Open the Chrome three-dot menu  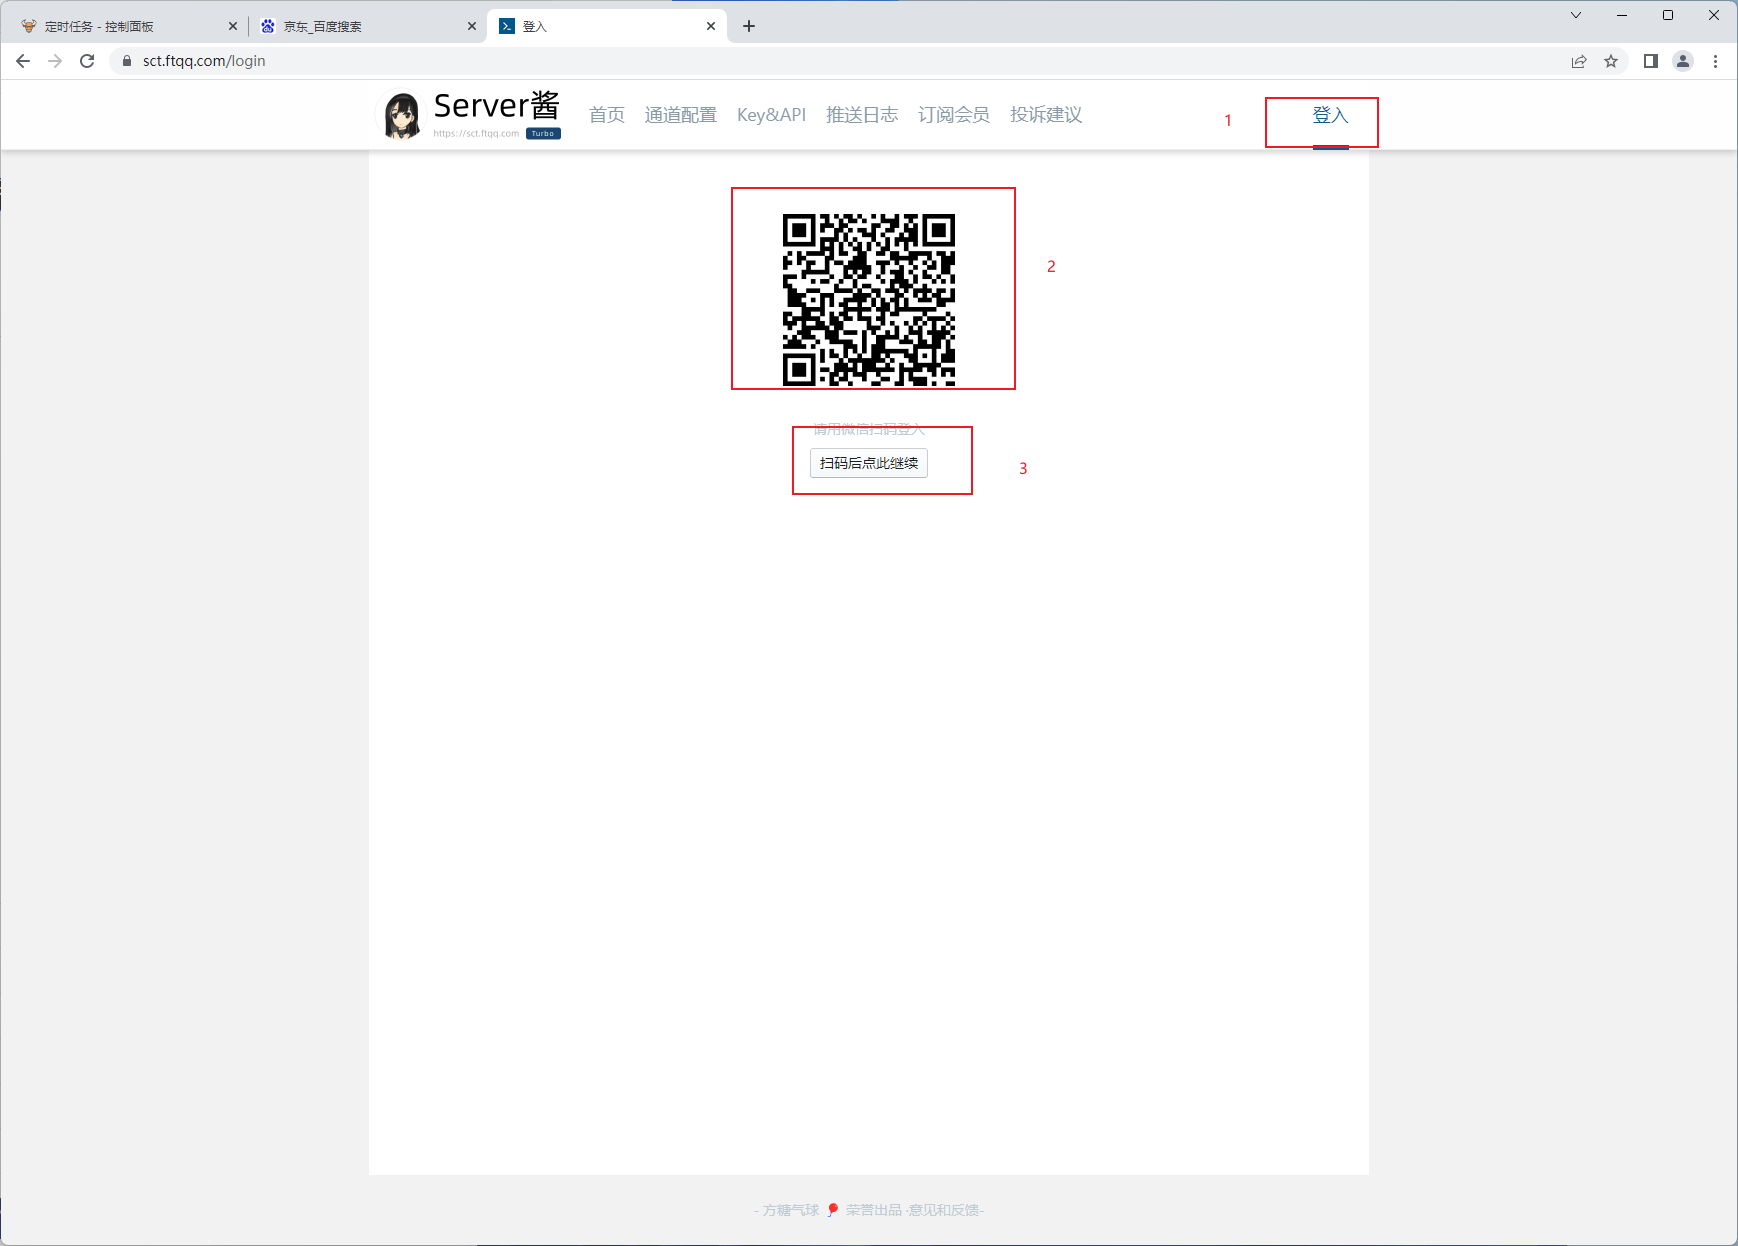(x=1715, y=61)
